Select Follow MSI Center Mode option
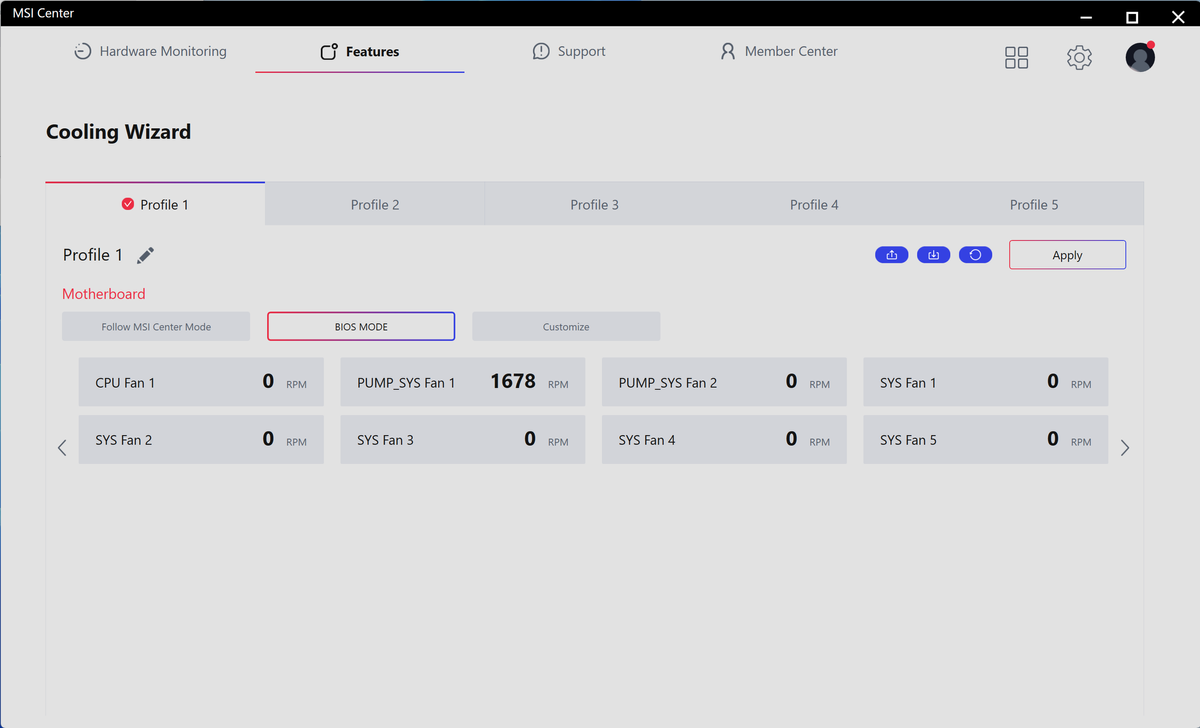 pos(156,327)
